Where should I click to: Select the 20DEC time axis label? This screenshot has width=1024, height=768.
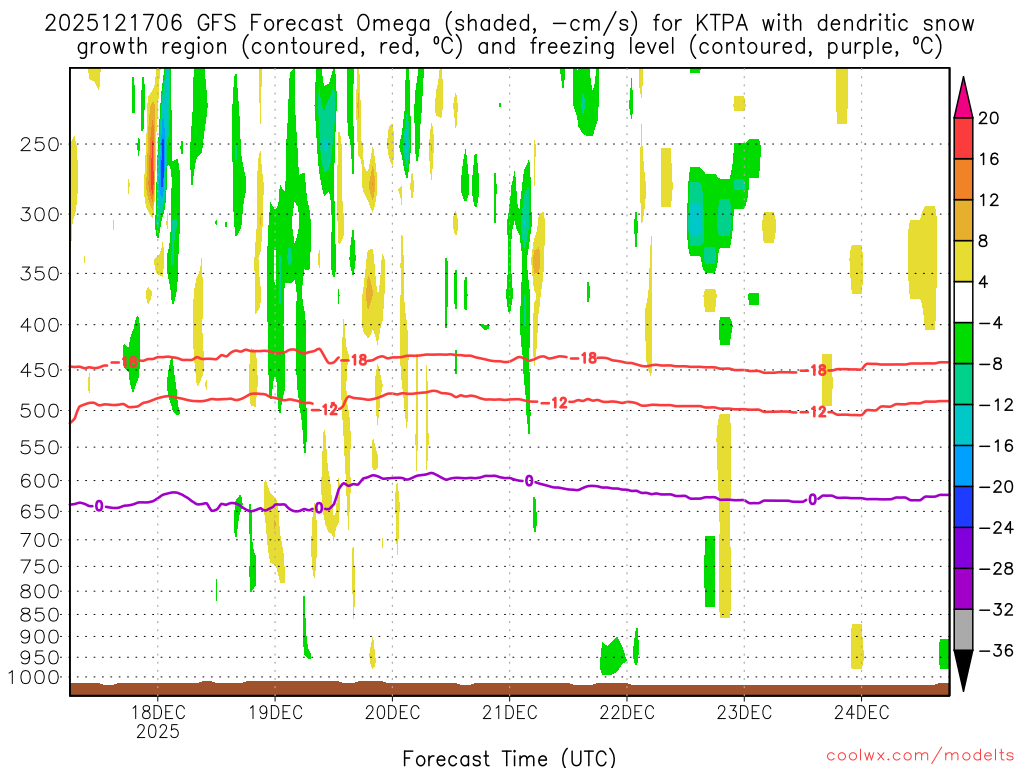click(392, 713)
